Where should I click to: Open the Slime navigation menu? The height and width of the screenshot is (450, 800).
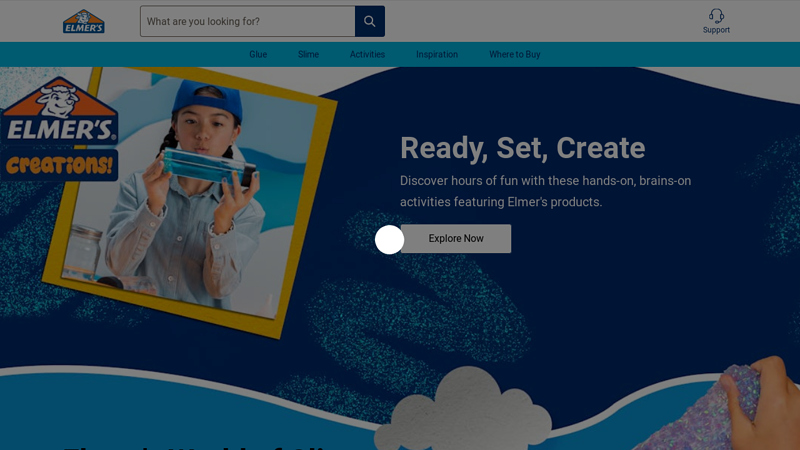tap(308, 54)
